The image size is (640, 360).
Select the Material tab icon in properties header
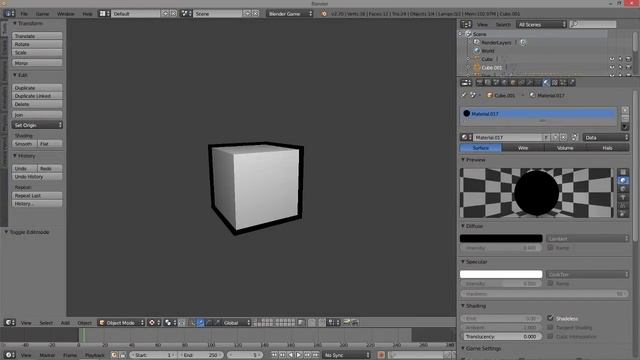pos(547,83)
